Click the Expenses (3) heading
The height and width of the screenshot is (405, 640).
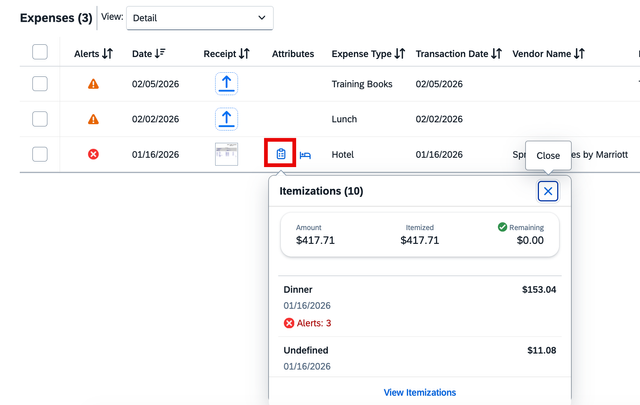pyautogui.click(x=56, y=18)
